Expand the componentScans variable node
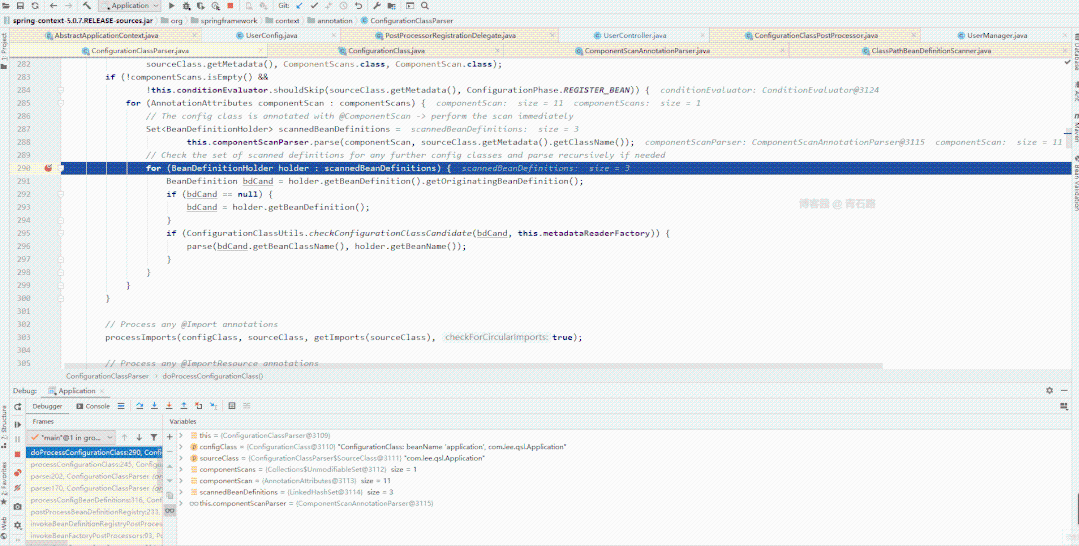The height and width of the screenshot is (546, 1079). click(x=181, y=470)
